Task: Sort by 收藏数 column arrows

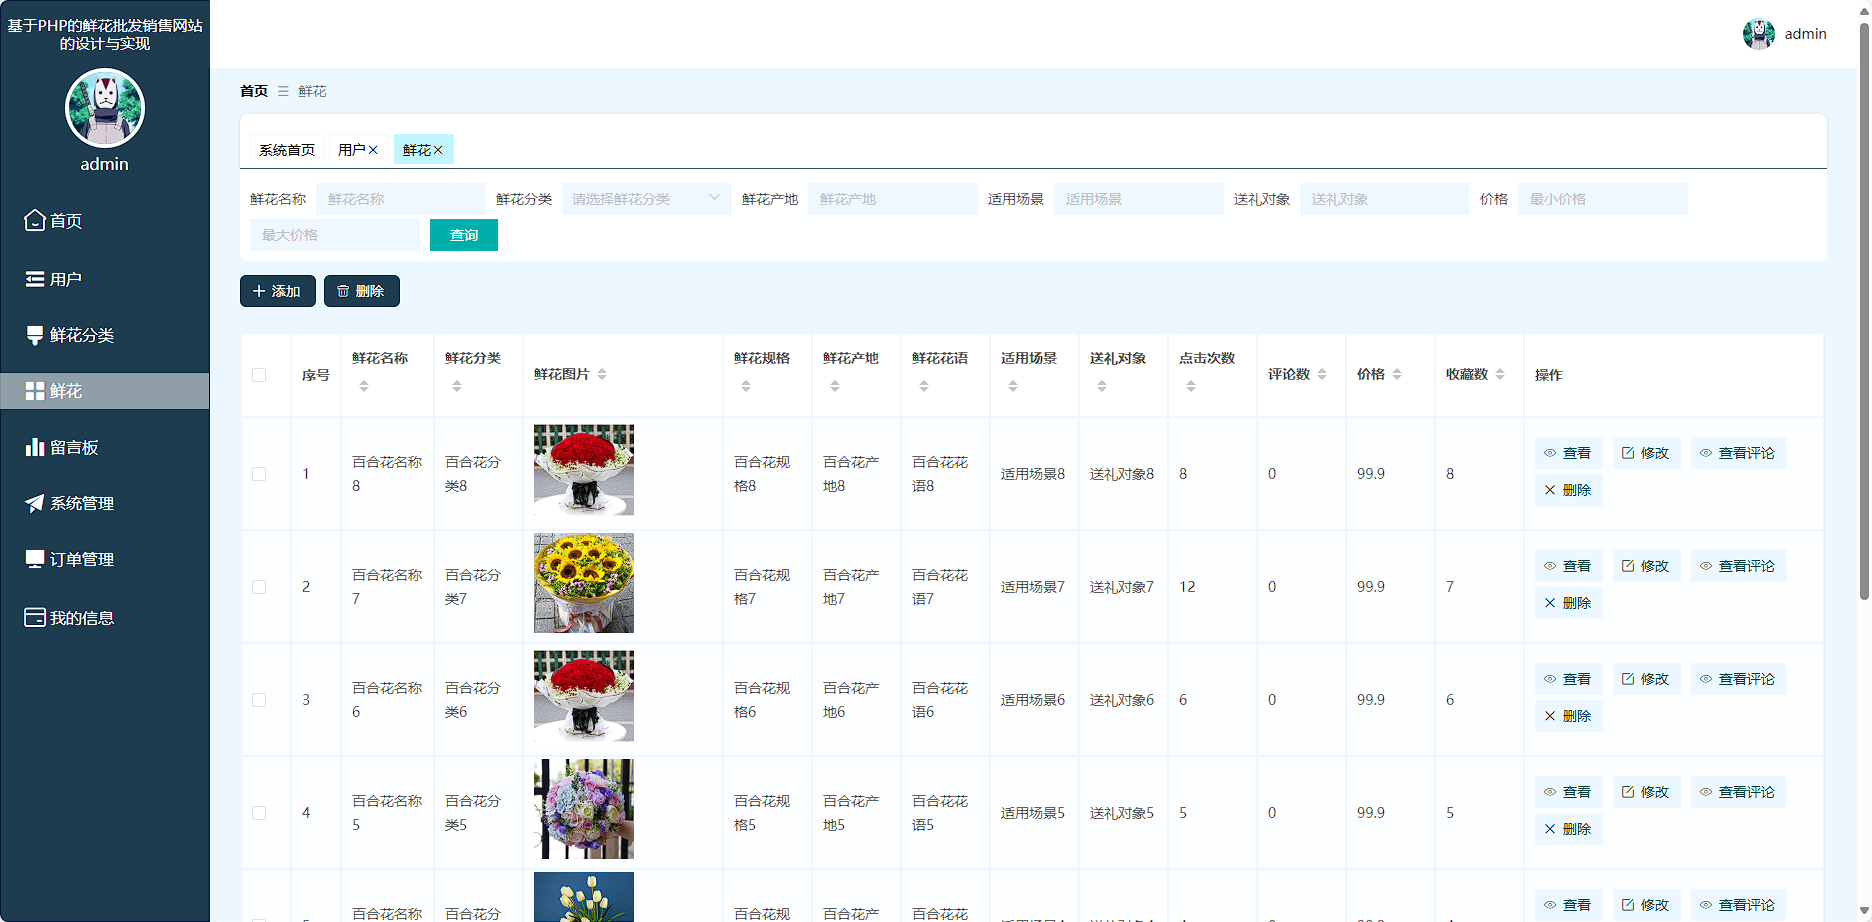Action: (x=1500, y=374)
